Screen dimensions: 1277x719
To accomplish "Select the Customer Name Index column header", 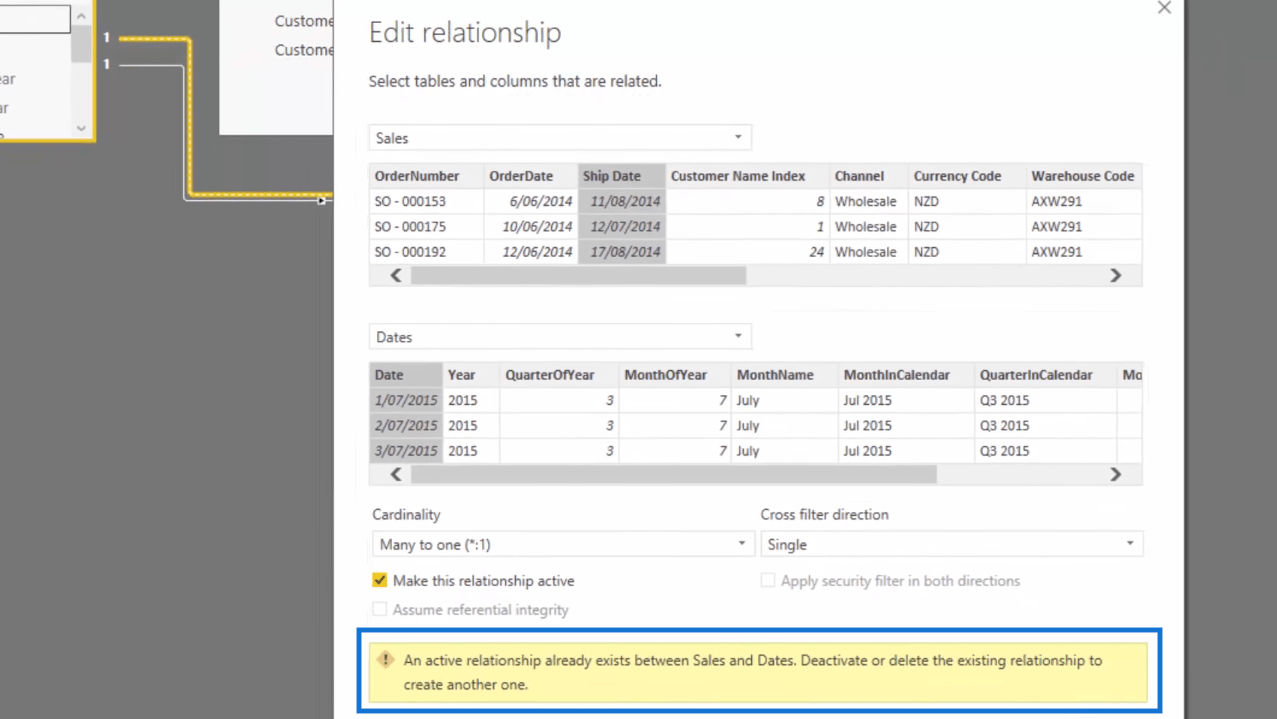I will tap(748, 176).
